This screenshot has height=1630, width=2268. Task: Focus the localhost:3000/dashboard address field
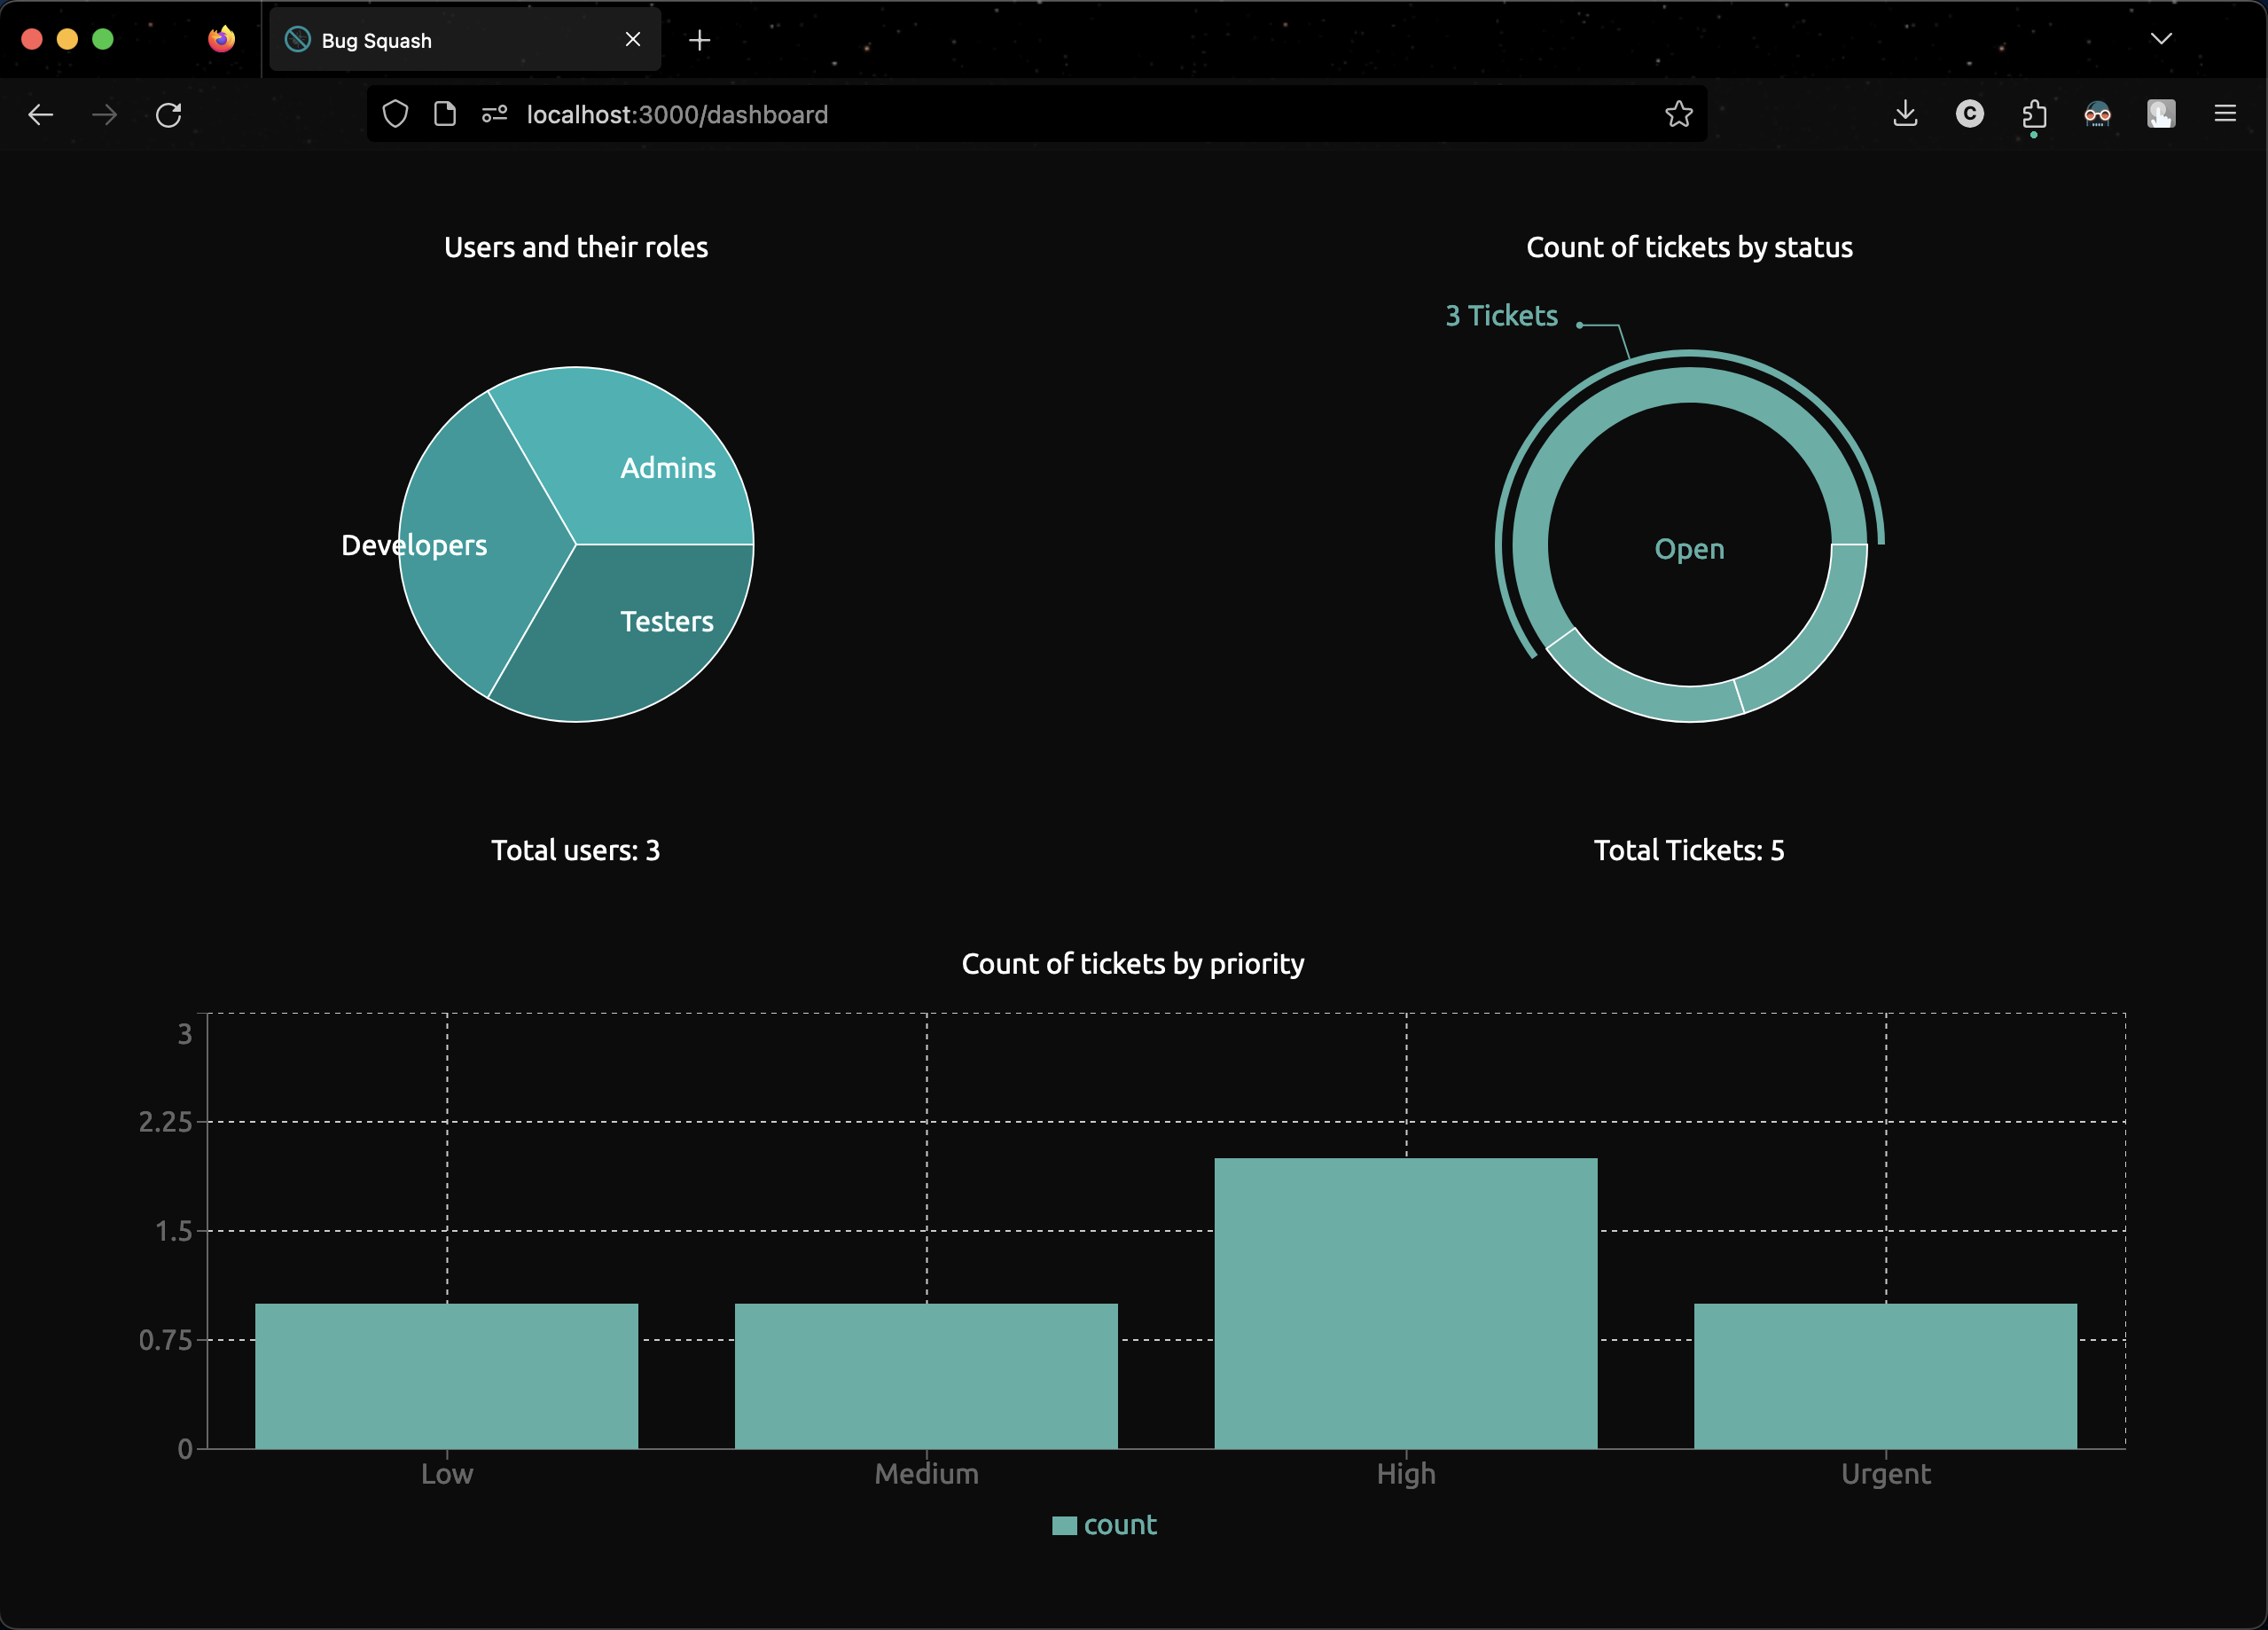tap(1036, 114)
